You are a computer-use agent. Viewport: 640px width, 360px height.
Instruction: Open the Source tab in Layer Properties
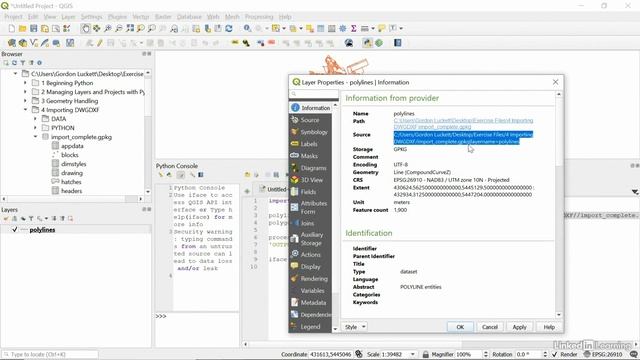tap(311, 120)
